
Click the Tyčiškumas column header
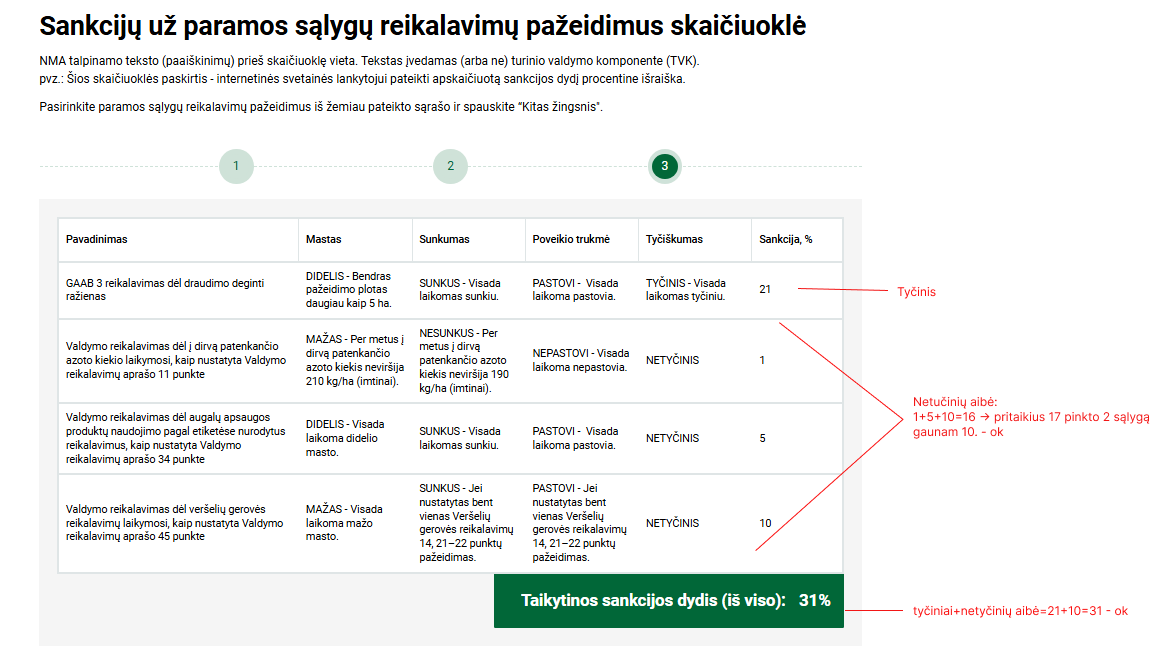[x=674, y=240]
